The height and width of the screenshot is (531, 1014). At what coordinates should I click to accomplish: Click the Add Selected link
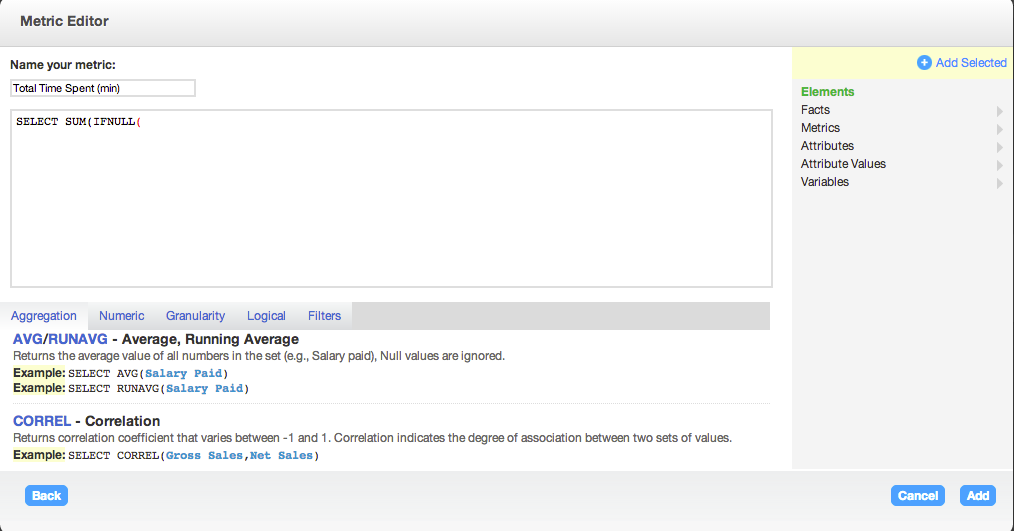click(x=970, y=63)
